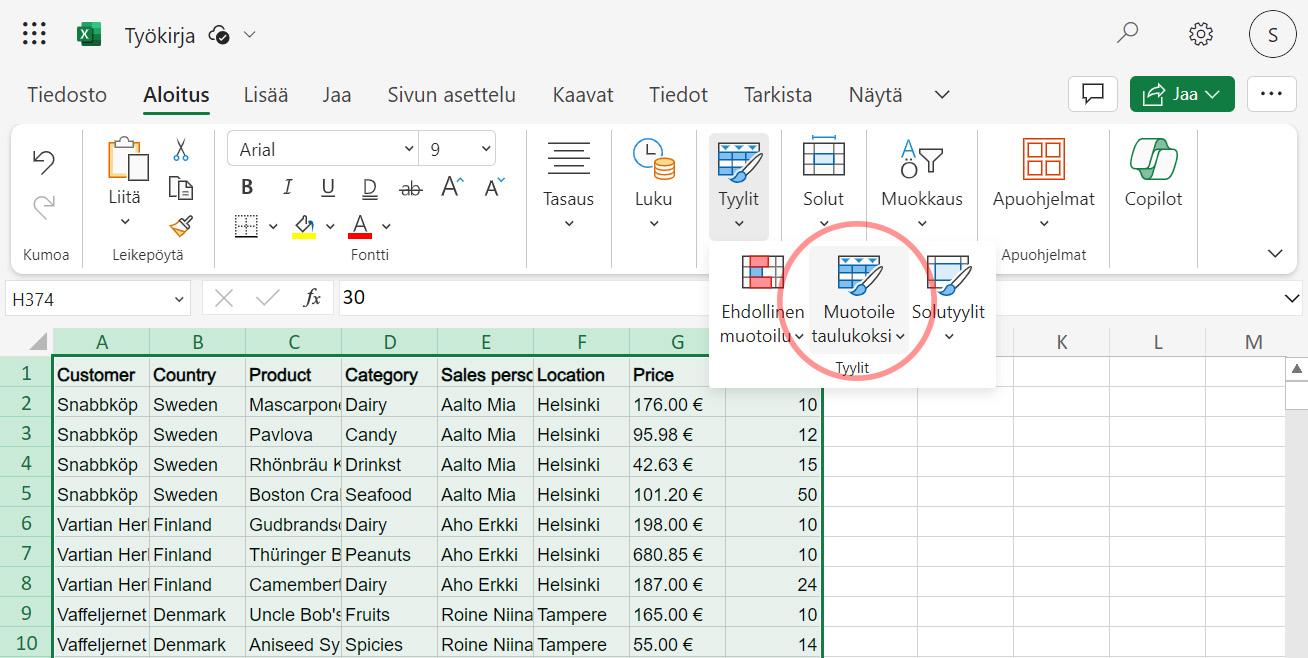The image size is (1308, 658).
Task: Expand the font size dropdown
Action: click(486, 150)
